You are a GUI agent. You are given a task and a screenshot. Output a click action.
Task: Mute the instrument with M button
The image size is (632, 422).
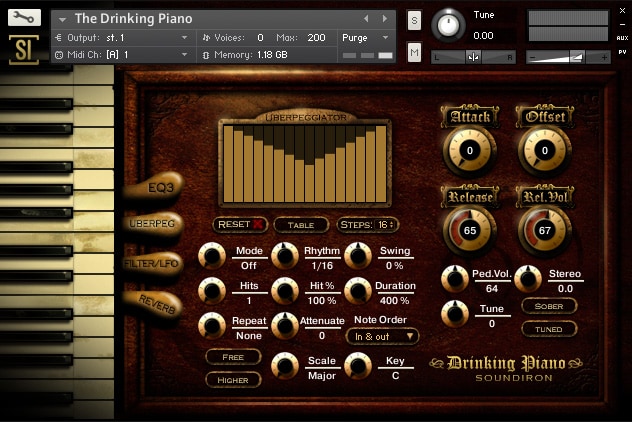(414, 53)
